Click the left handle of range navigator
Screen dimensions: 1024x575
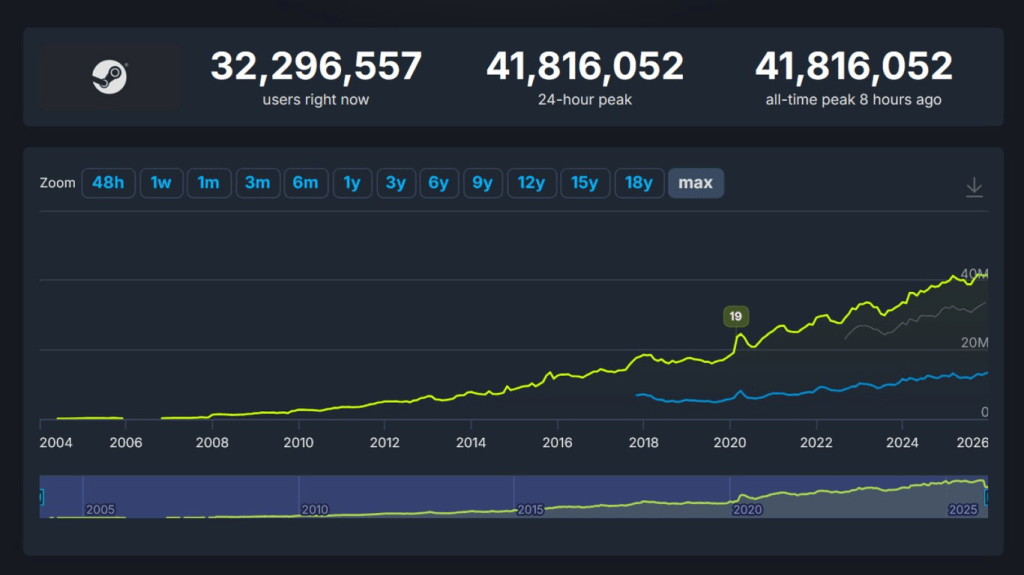point(41,497)
